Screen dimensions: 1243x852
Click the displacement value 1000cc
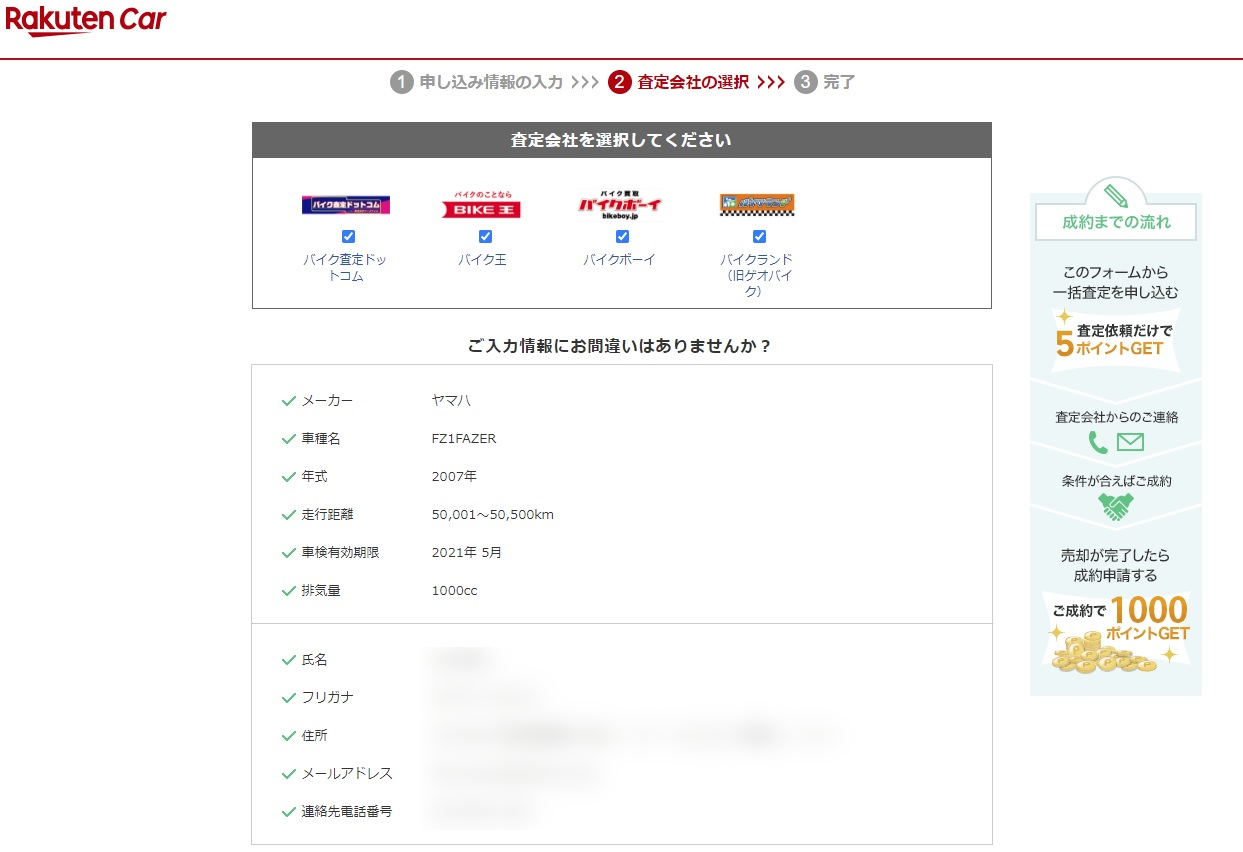[455, 591]
